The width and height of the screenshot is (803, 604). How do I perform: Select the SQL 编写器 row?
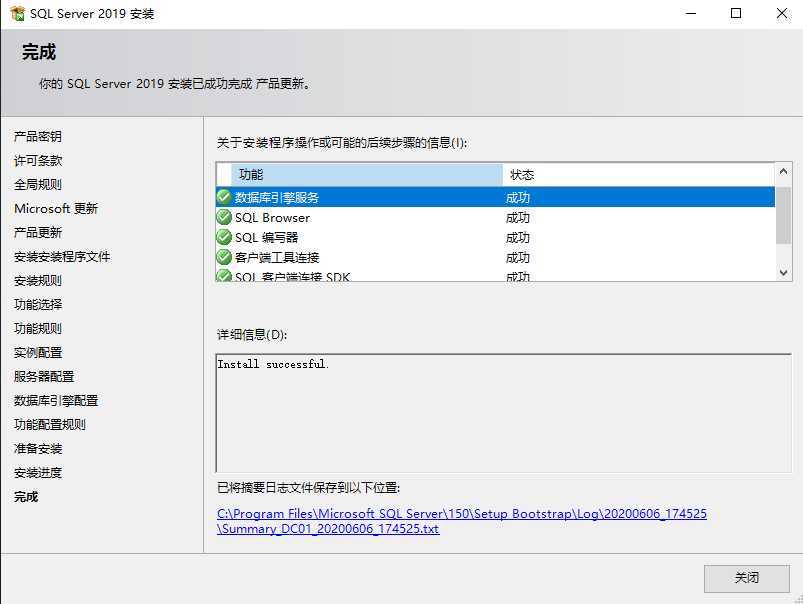495,237
